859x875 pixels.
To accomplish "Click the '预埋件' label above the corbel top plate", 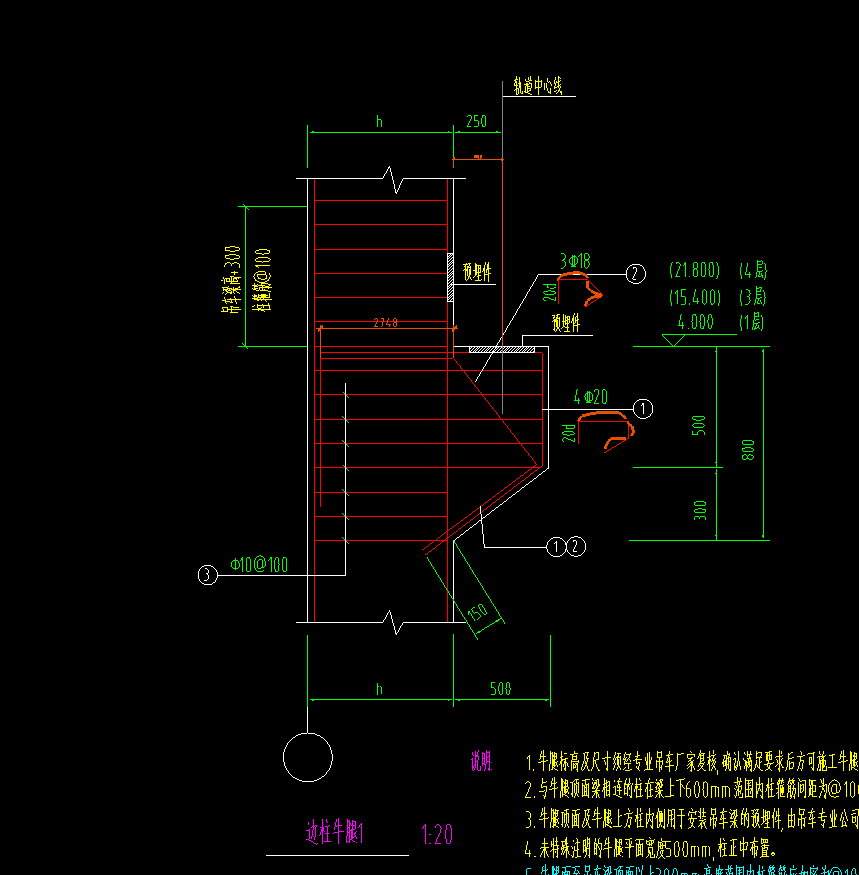I will [566, 323].
